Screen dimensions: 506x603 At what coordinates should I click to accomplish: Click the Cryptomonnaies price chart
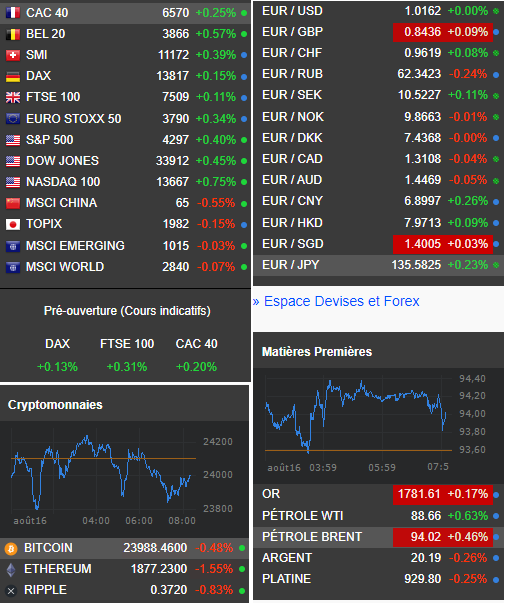click(124, 479)
